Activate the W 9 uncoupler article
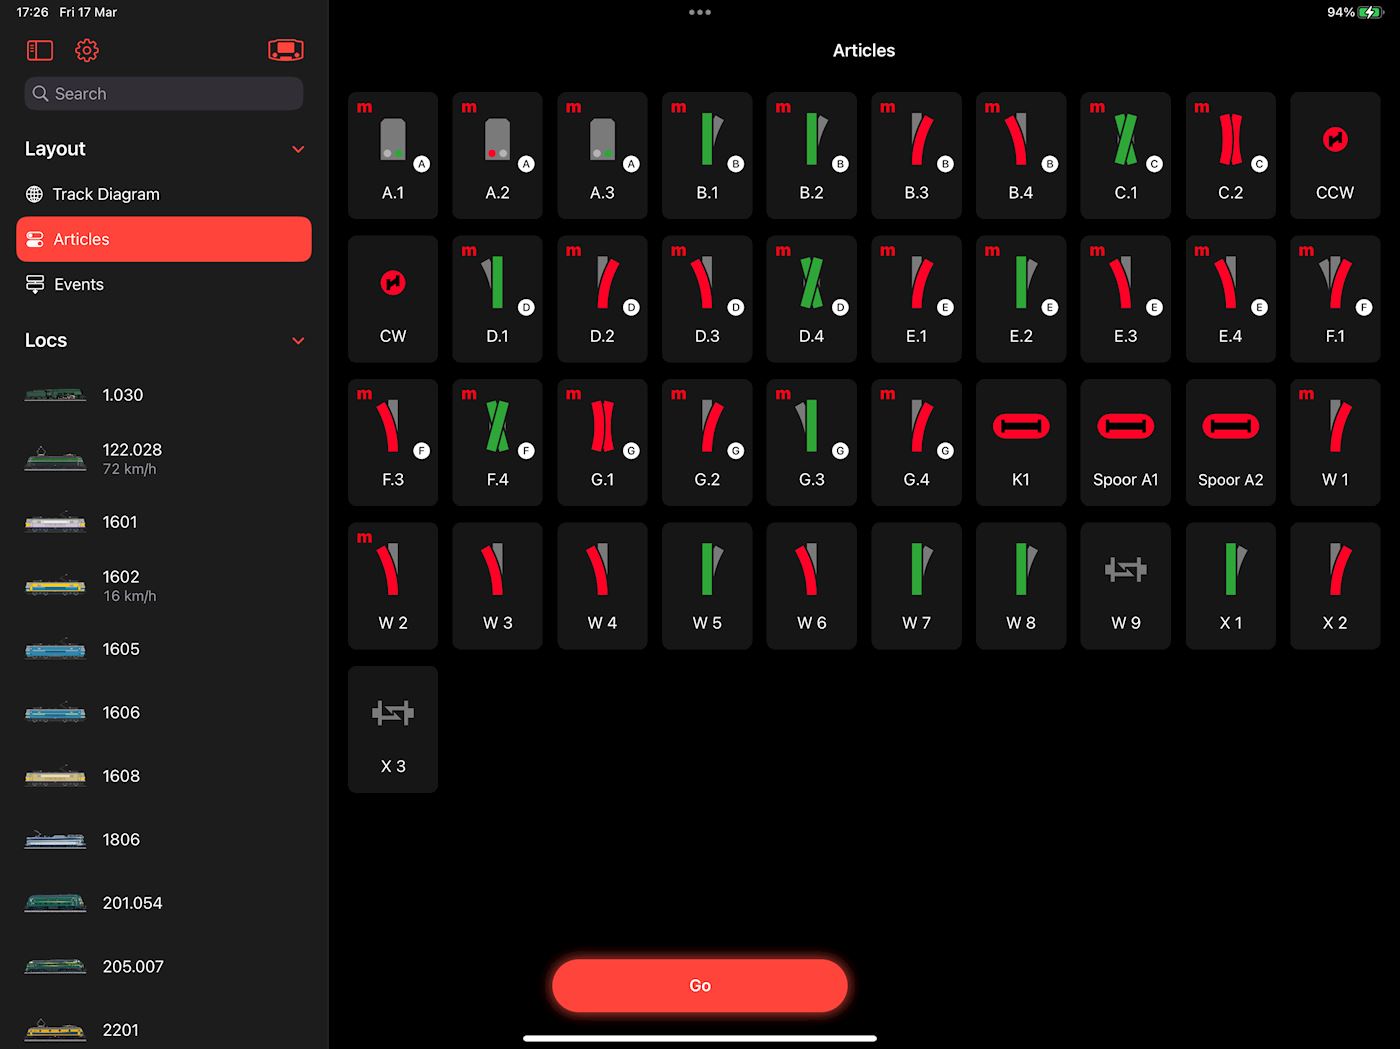The width and height of the screenshot is (1400, 1049). 1126,586
